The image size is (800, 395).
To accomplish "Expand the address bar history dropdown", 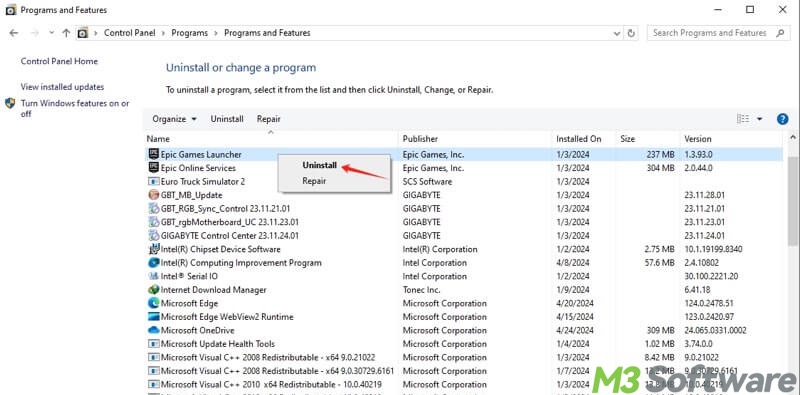I will pyautogui.click(x=617, y=33).
